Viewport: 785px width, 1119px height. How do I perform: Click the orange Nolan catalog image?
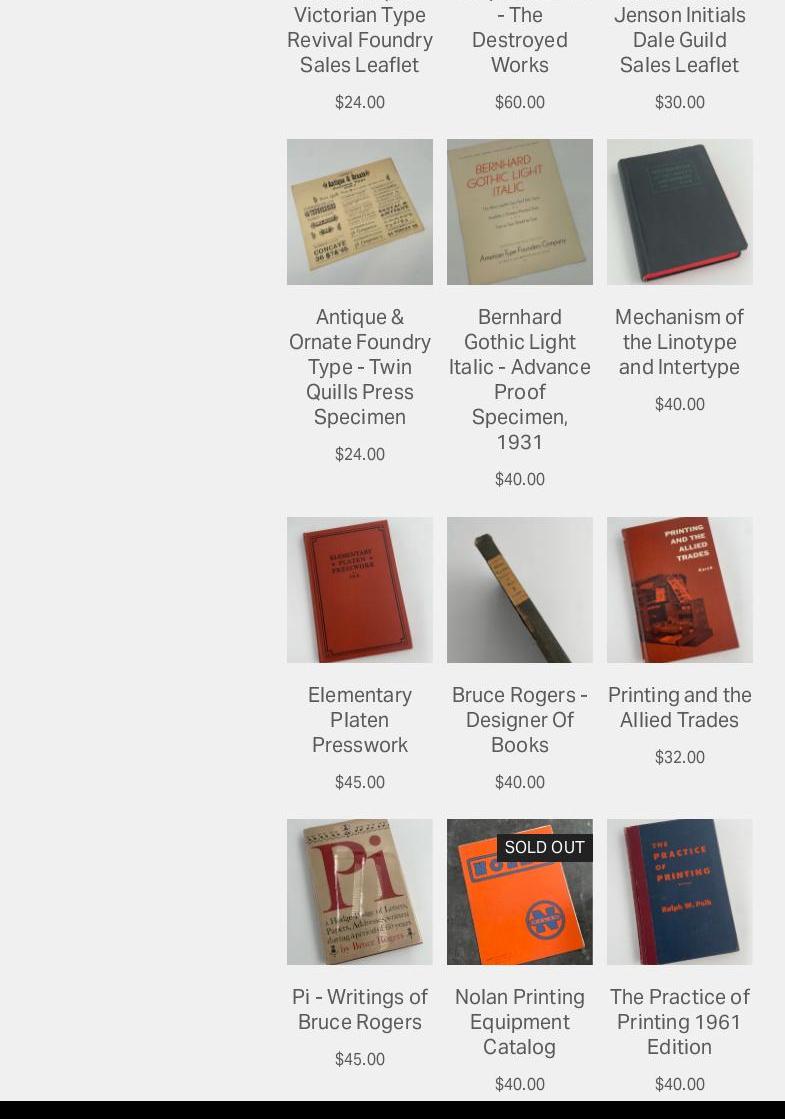coord(520,892)
